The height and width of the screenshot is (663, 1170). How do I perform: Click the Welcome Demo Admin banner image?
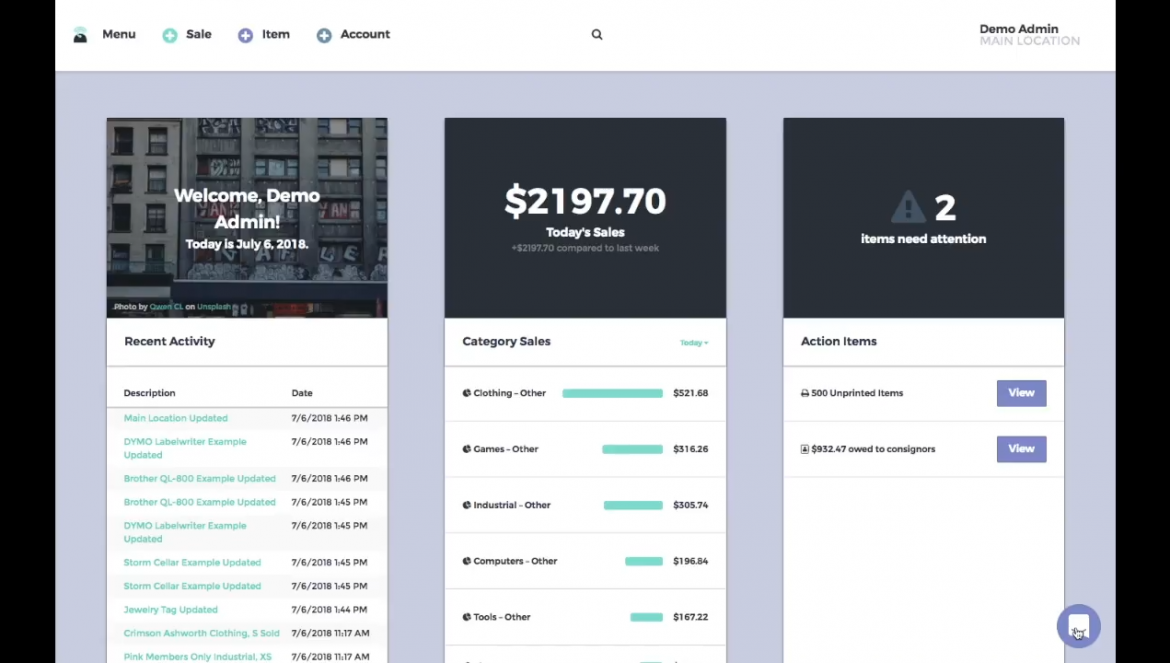(x=246, y=217)
